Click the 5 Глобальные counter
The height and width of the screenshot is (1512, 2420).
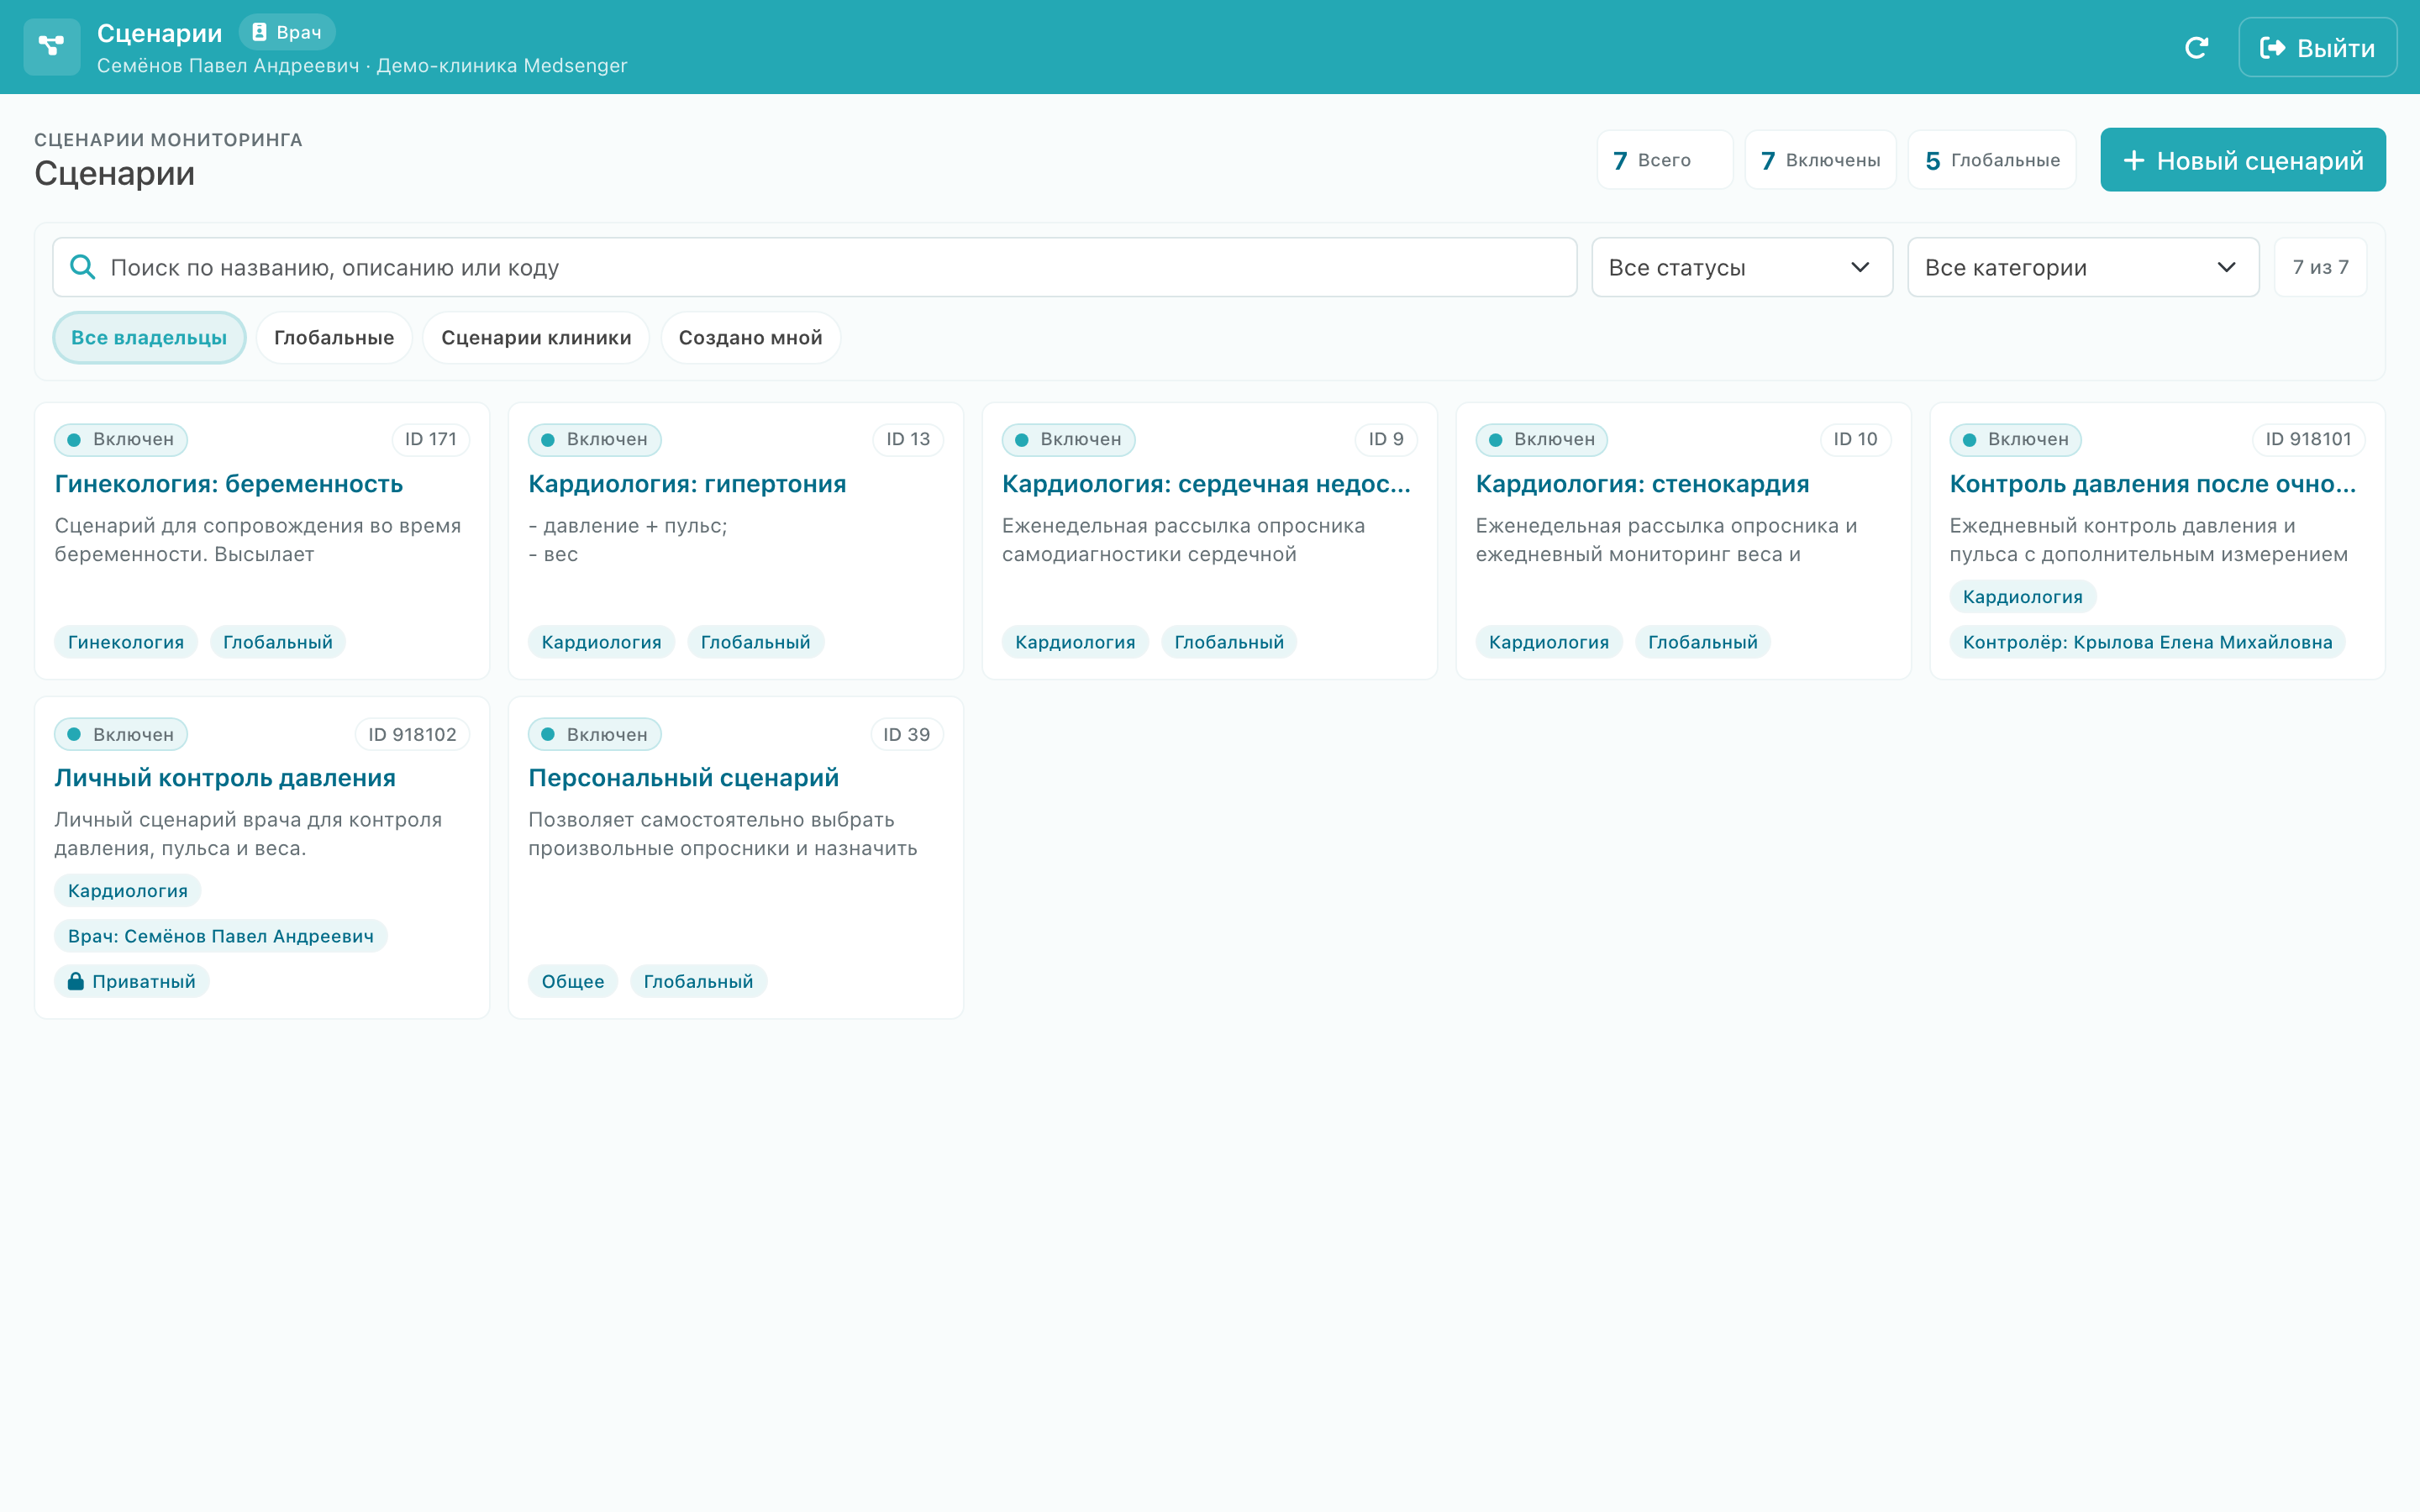[x=1991, y=160]
